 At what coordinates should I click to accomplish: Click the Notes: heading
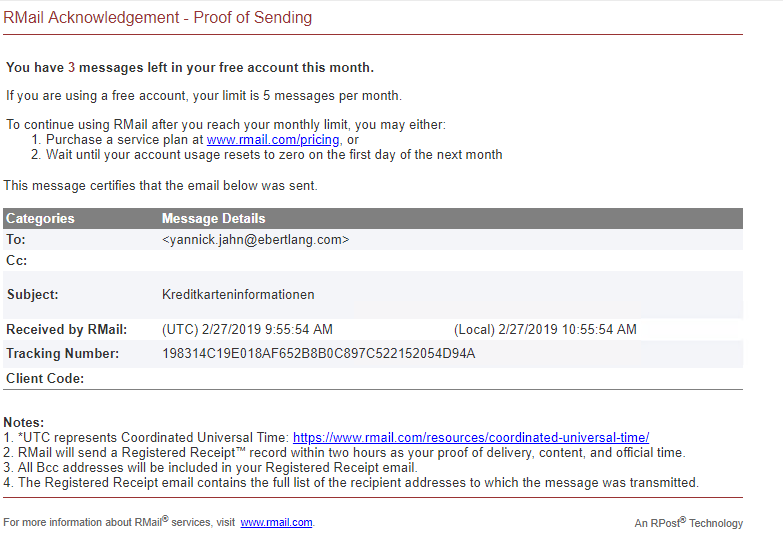pyautogui.click(x=24, y=423)
